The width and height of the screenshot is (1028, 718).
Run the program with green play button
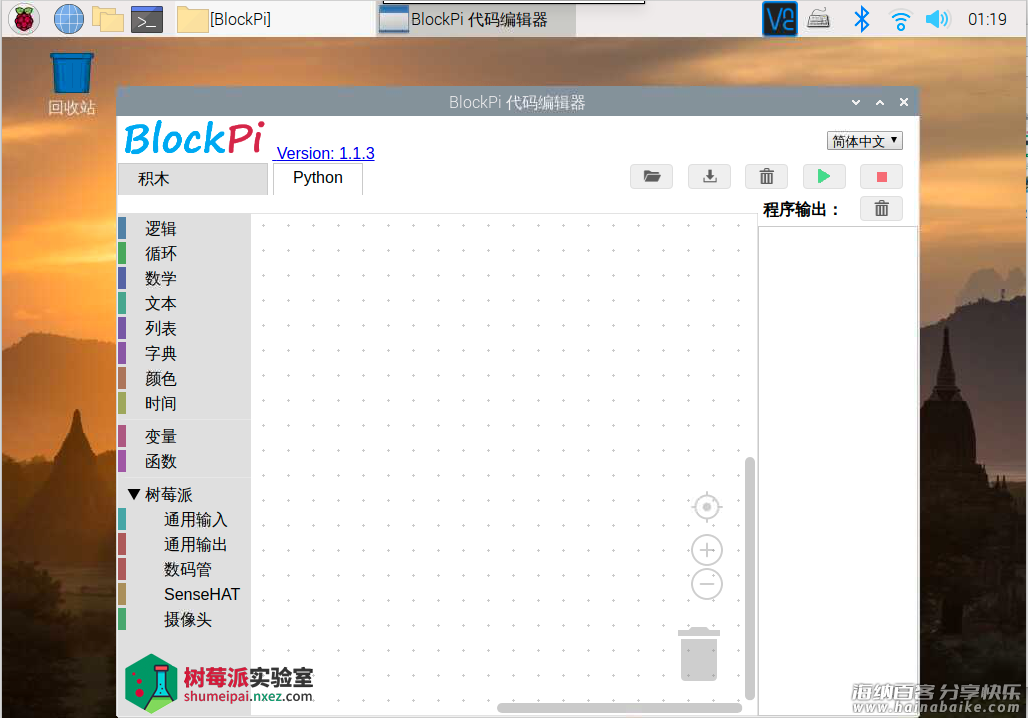pos(823,177)
